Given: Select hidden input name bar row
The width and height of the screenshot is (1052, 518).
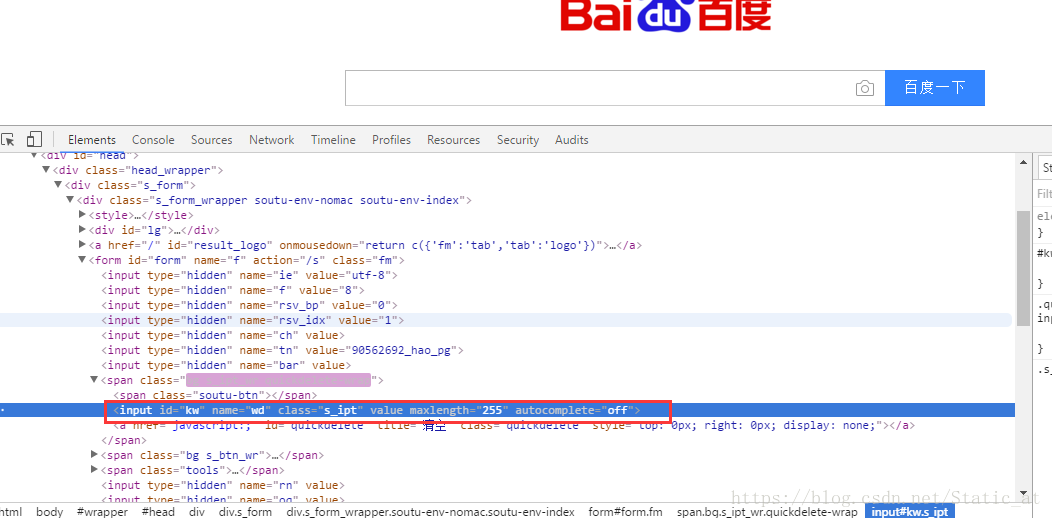Looking at the screenshot, I should (x=227, y=365).
